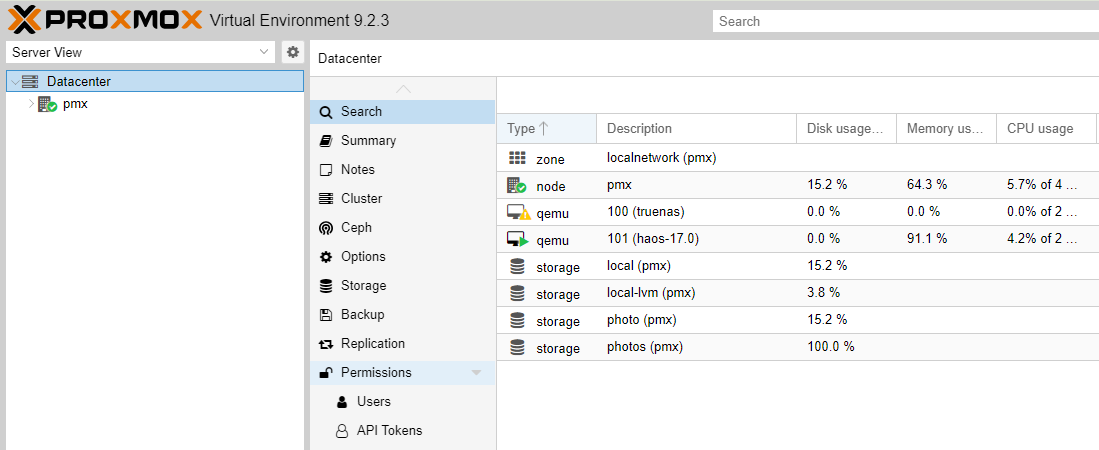Click the warning monitor icon for truenas

[x=519, y=212]
